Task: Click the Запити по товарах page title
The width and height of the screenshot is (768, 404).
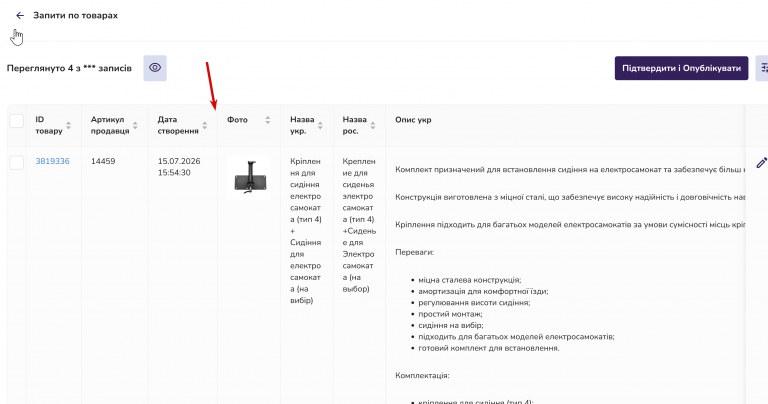Action: [x=75, y=16]
